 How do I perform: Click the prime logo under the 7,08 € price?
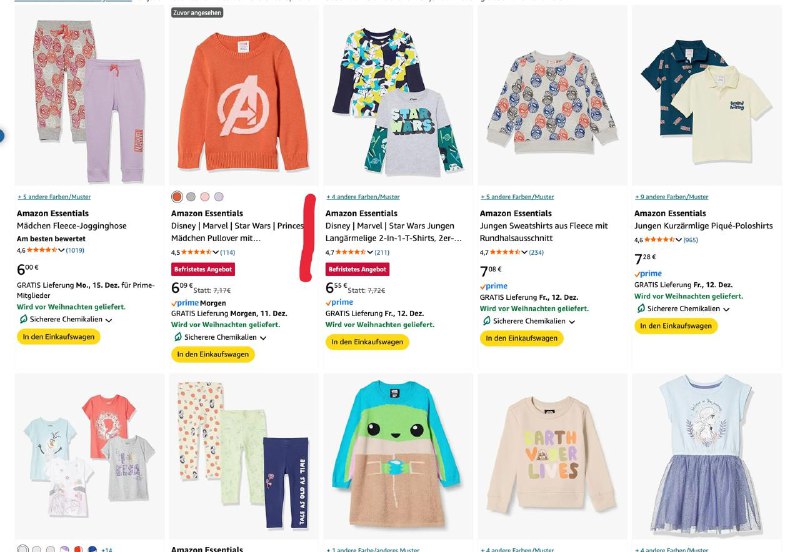coord(494,286)
